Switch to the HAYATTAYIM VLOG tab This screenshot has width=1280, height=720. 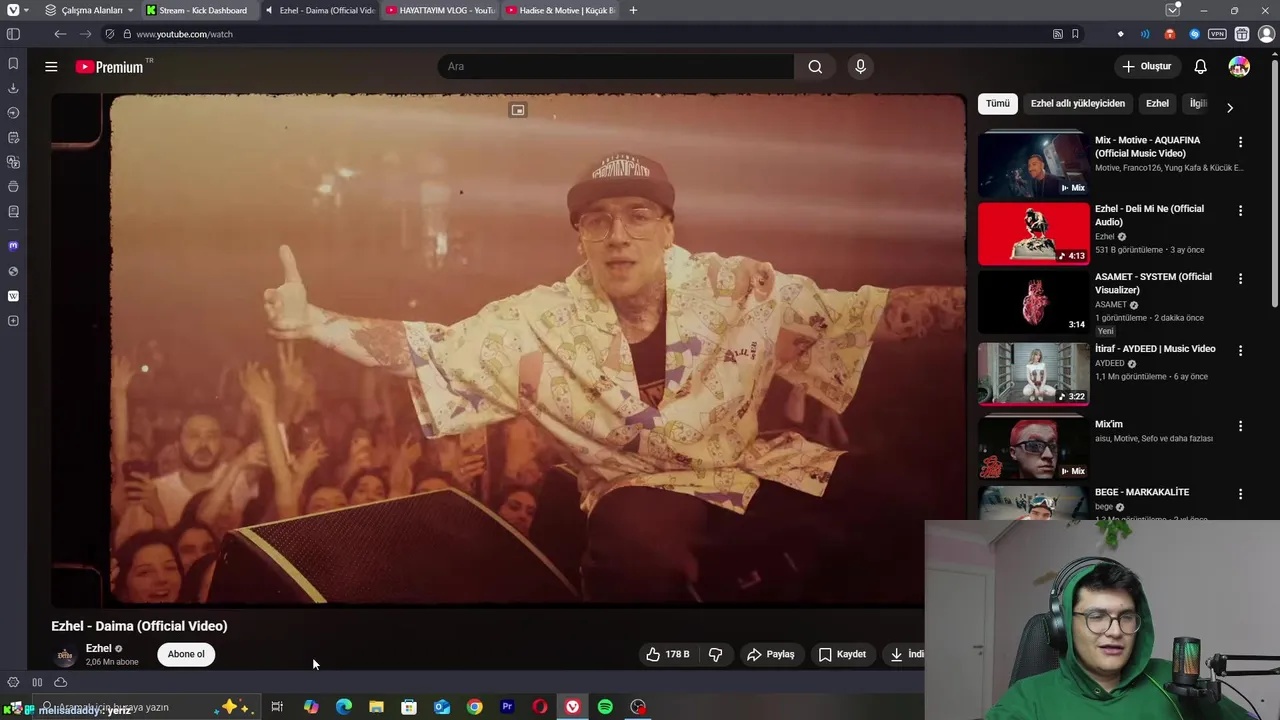pos(439,10)
